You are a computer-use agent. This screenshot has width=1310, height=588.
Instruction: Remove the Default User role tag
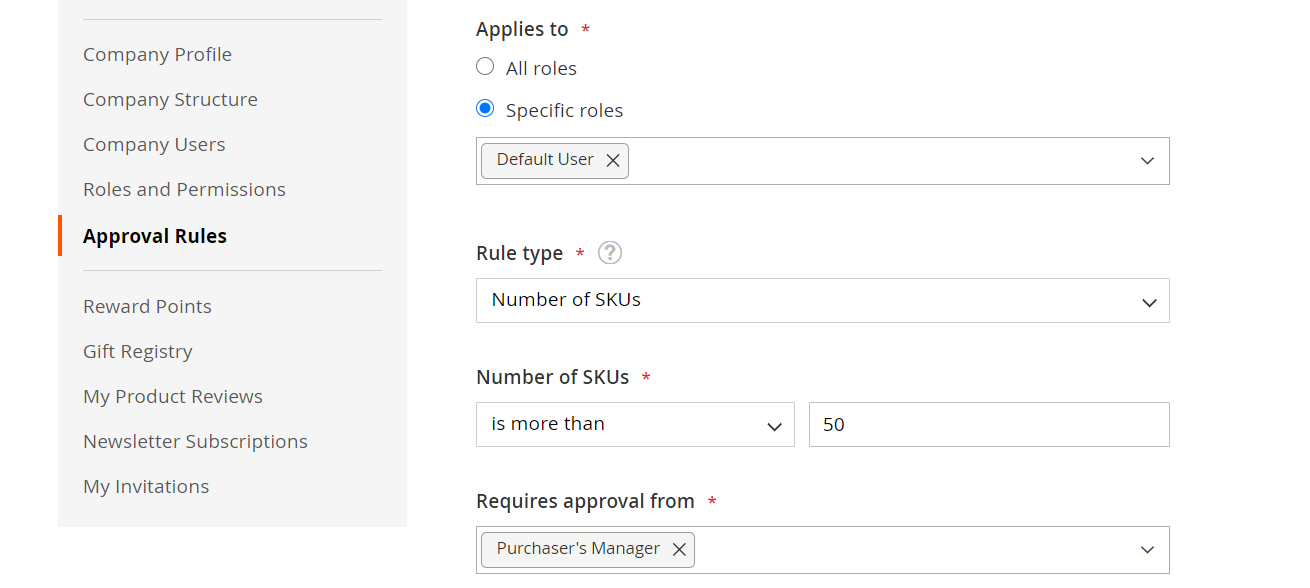613,161
